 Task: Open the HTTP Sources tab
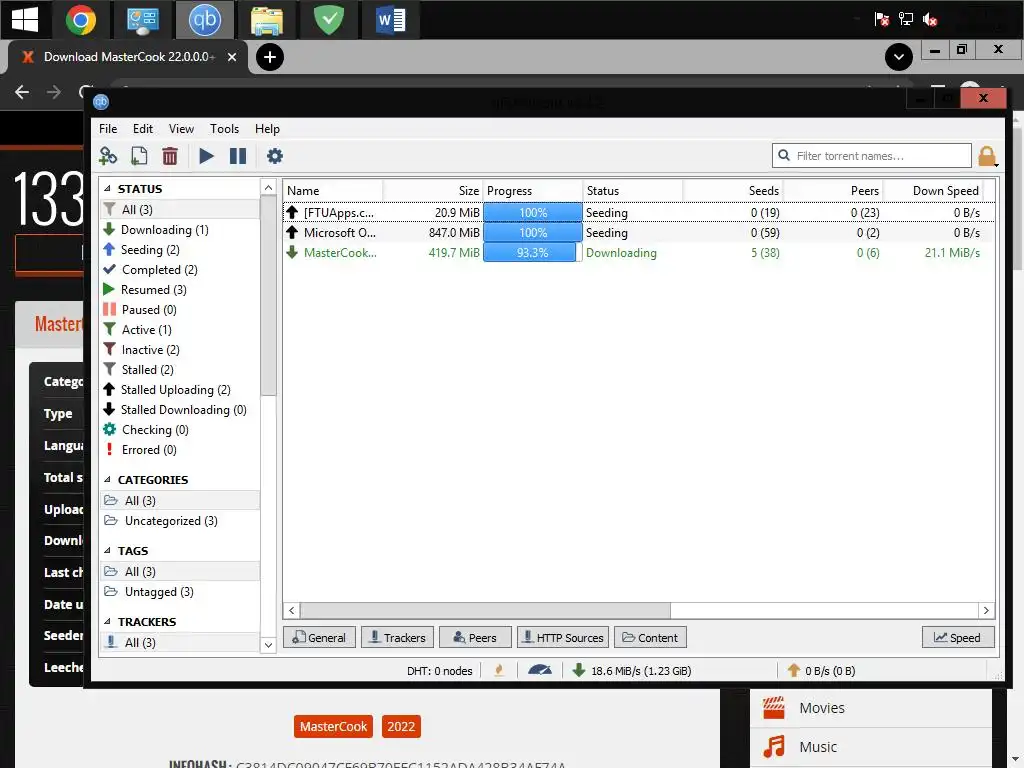click(563, 637)
